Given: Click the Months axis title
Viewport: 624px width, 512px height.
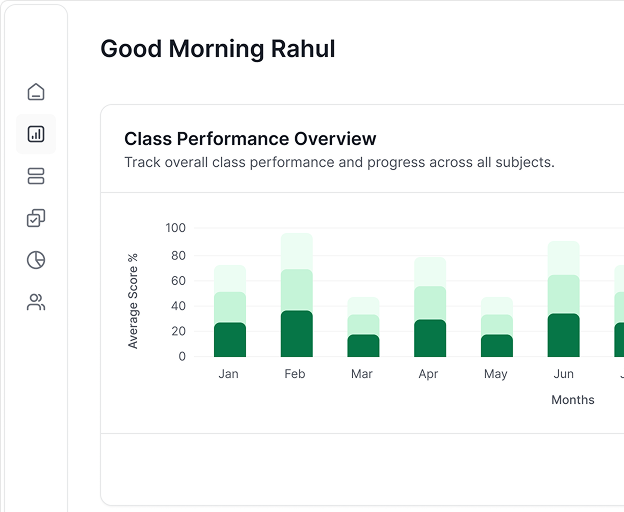Looking at the screenshot, I should click(573, 400).
